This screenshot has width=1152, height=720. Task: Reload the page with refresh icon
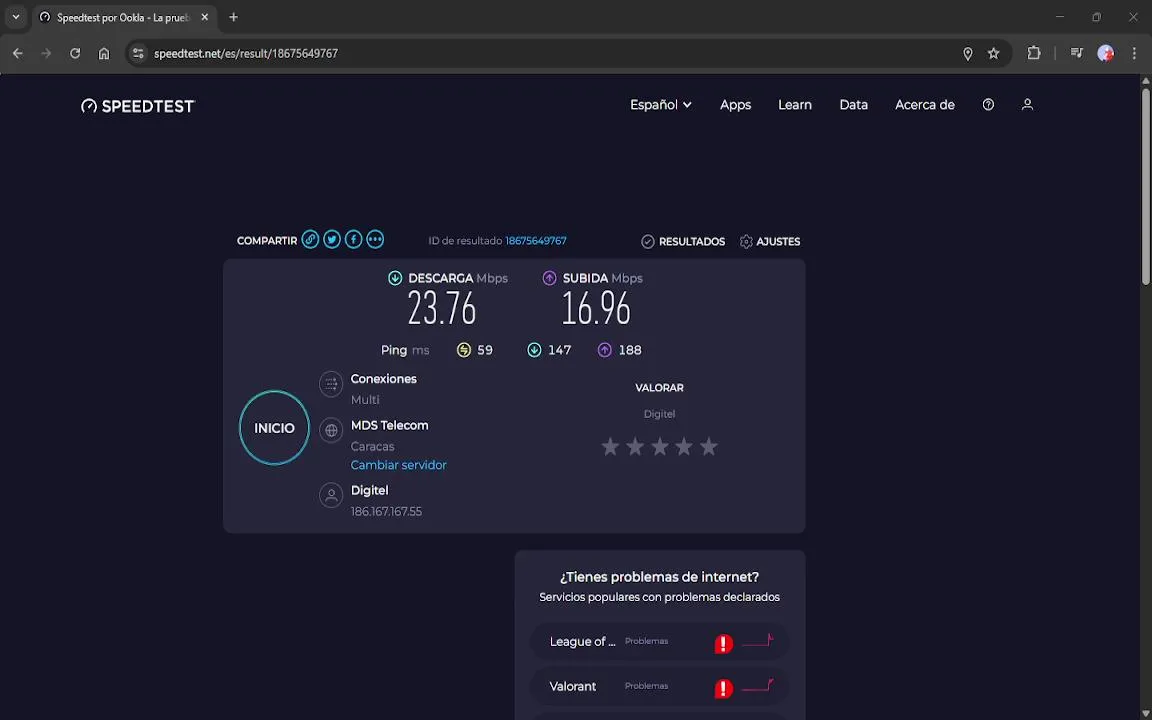click(75, 53)
